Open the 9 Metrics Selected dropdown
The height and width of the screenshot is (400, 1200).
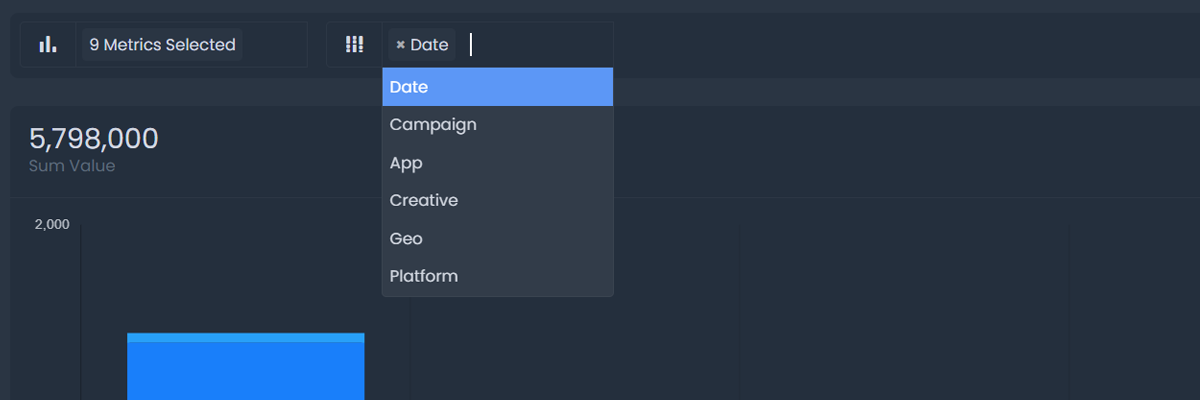(162, 45)
